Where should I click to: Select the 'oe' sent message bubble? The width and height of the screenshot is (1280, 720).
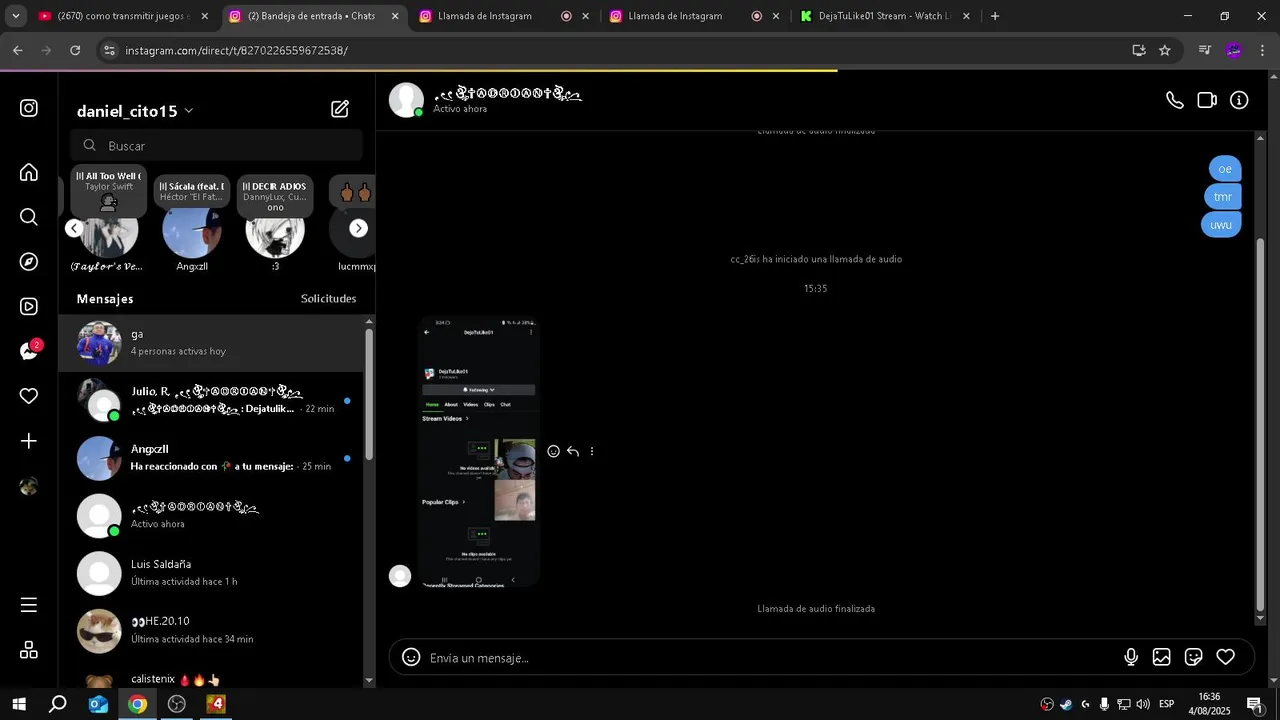1225,168
